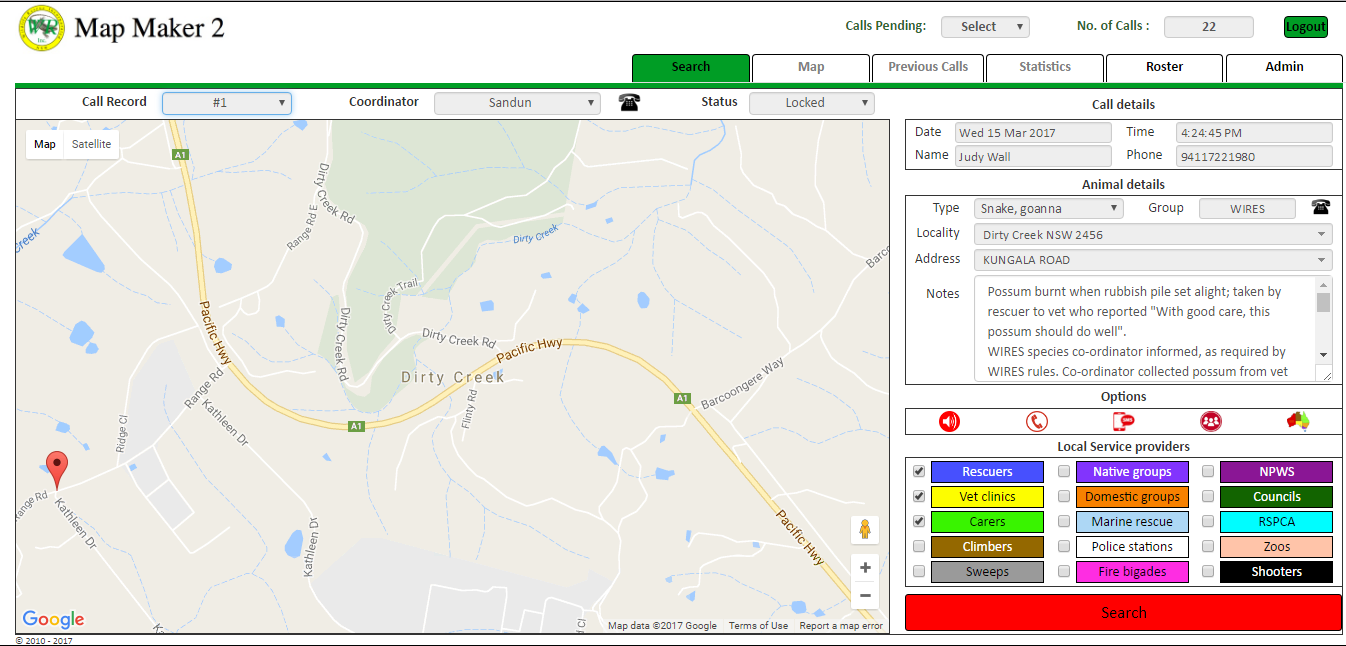This screenshot has width=1346, height=646.
Task: Switch to the Map tab
Action: coord(811,67)
